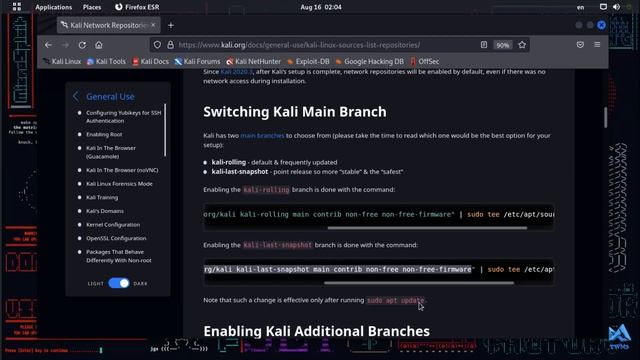Open the OpenSSL Configuration doc
This screenshot has height=360, width=640.
[x=116, y=238]
